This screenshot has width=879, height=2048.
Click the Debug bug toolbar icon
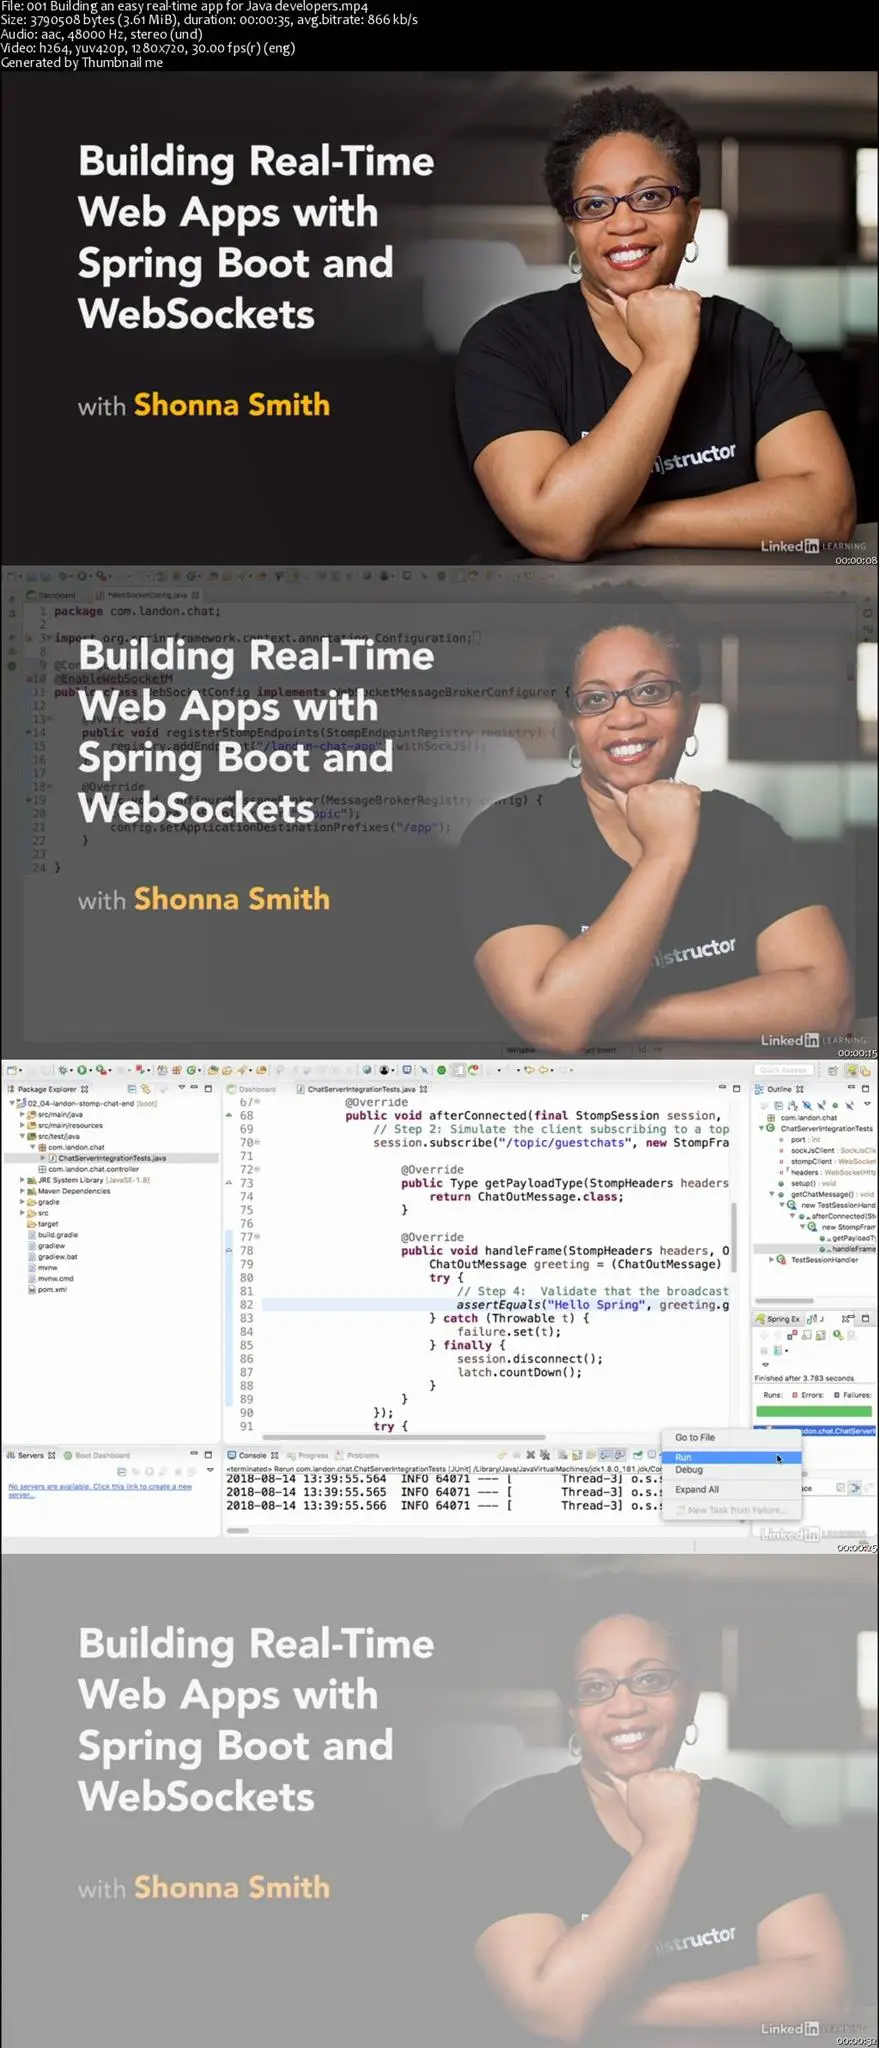click(x=64, y=1070)
